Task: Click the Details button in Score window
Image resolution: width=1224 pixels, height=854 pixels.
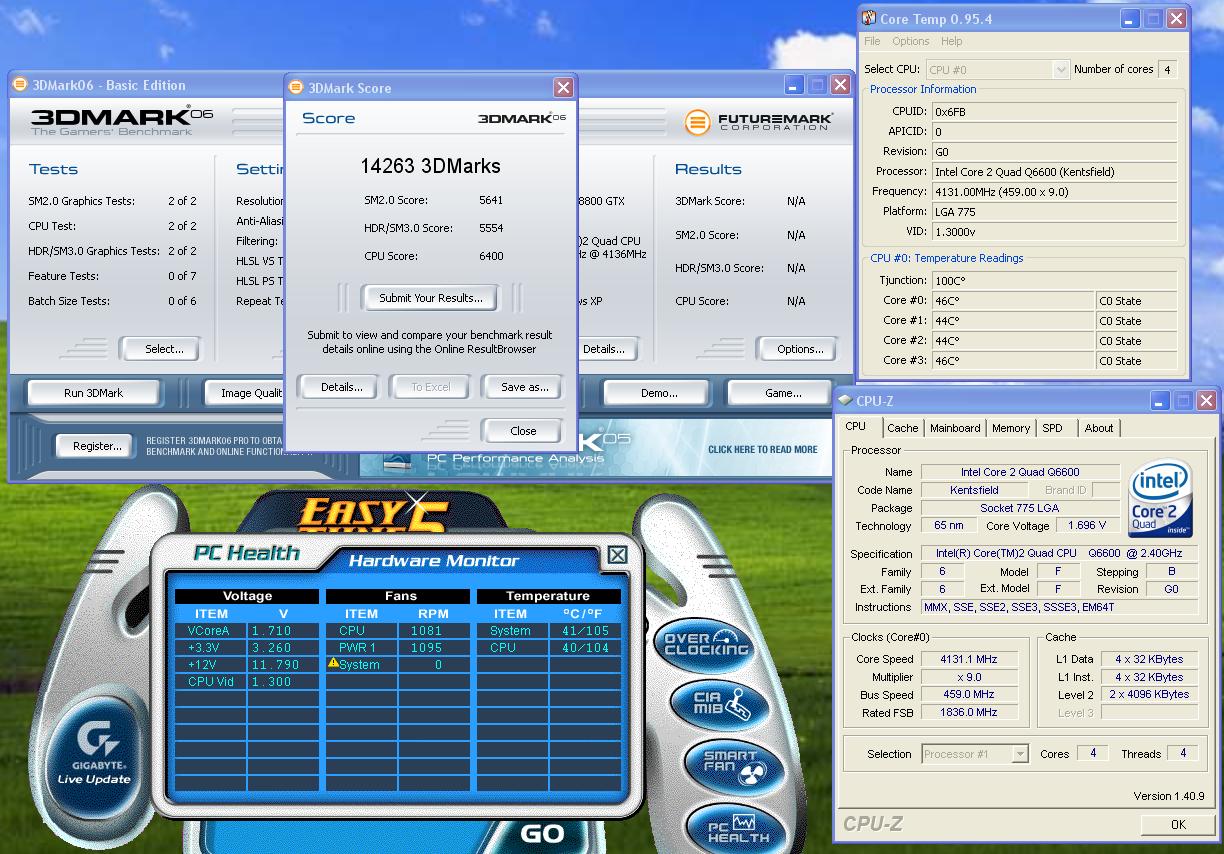Action: pos(341,387)
